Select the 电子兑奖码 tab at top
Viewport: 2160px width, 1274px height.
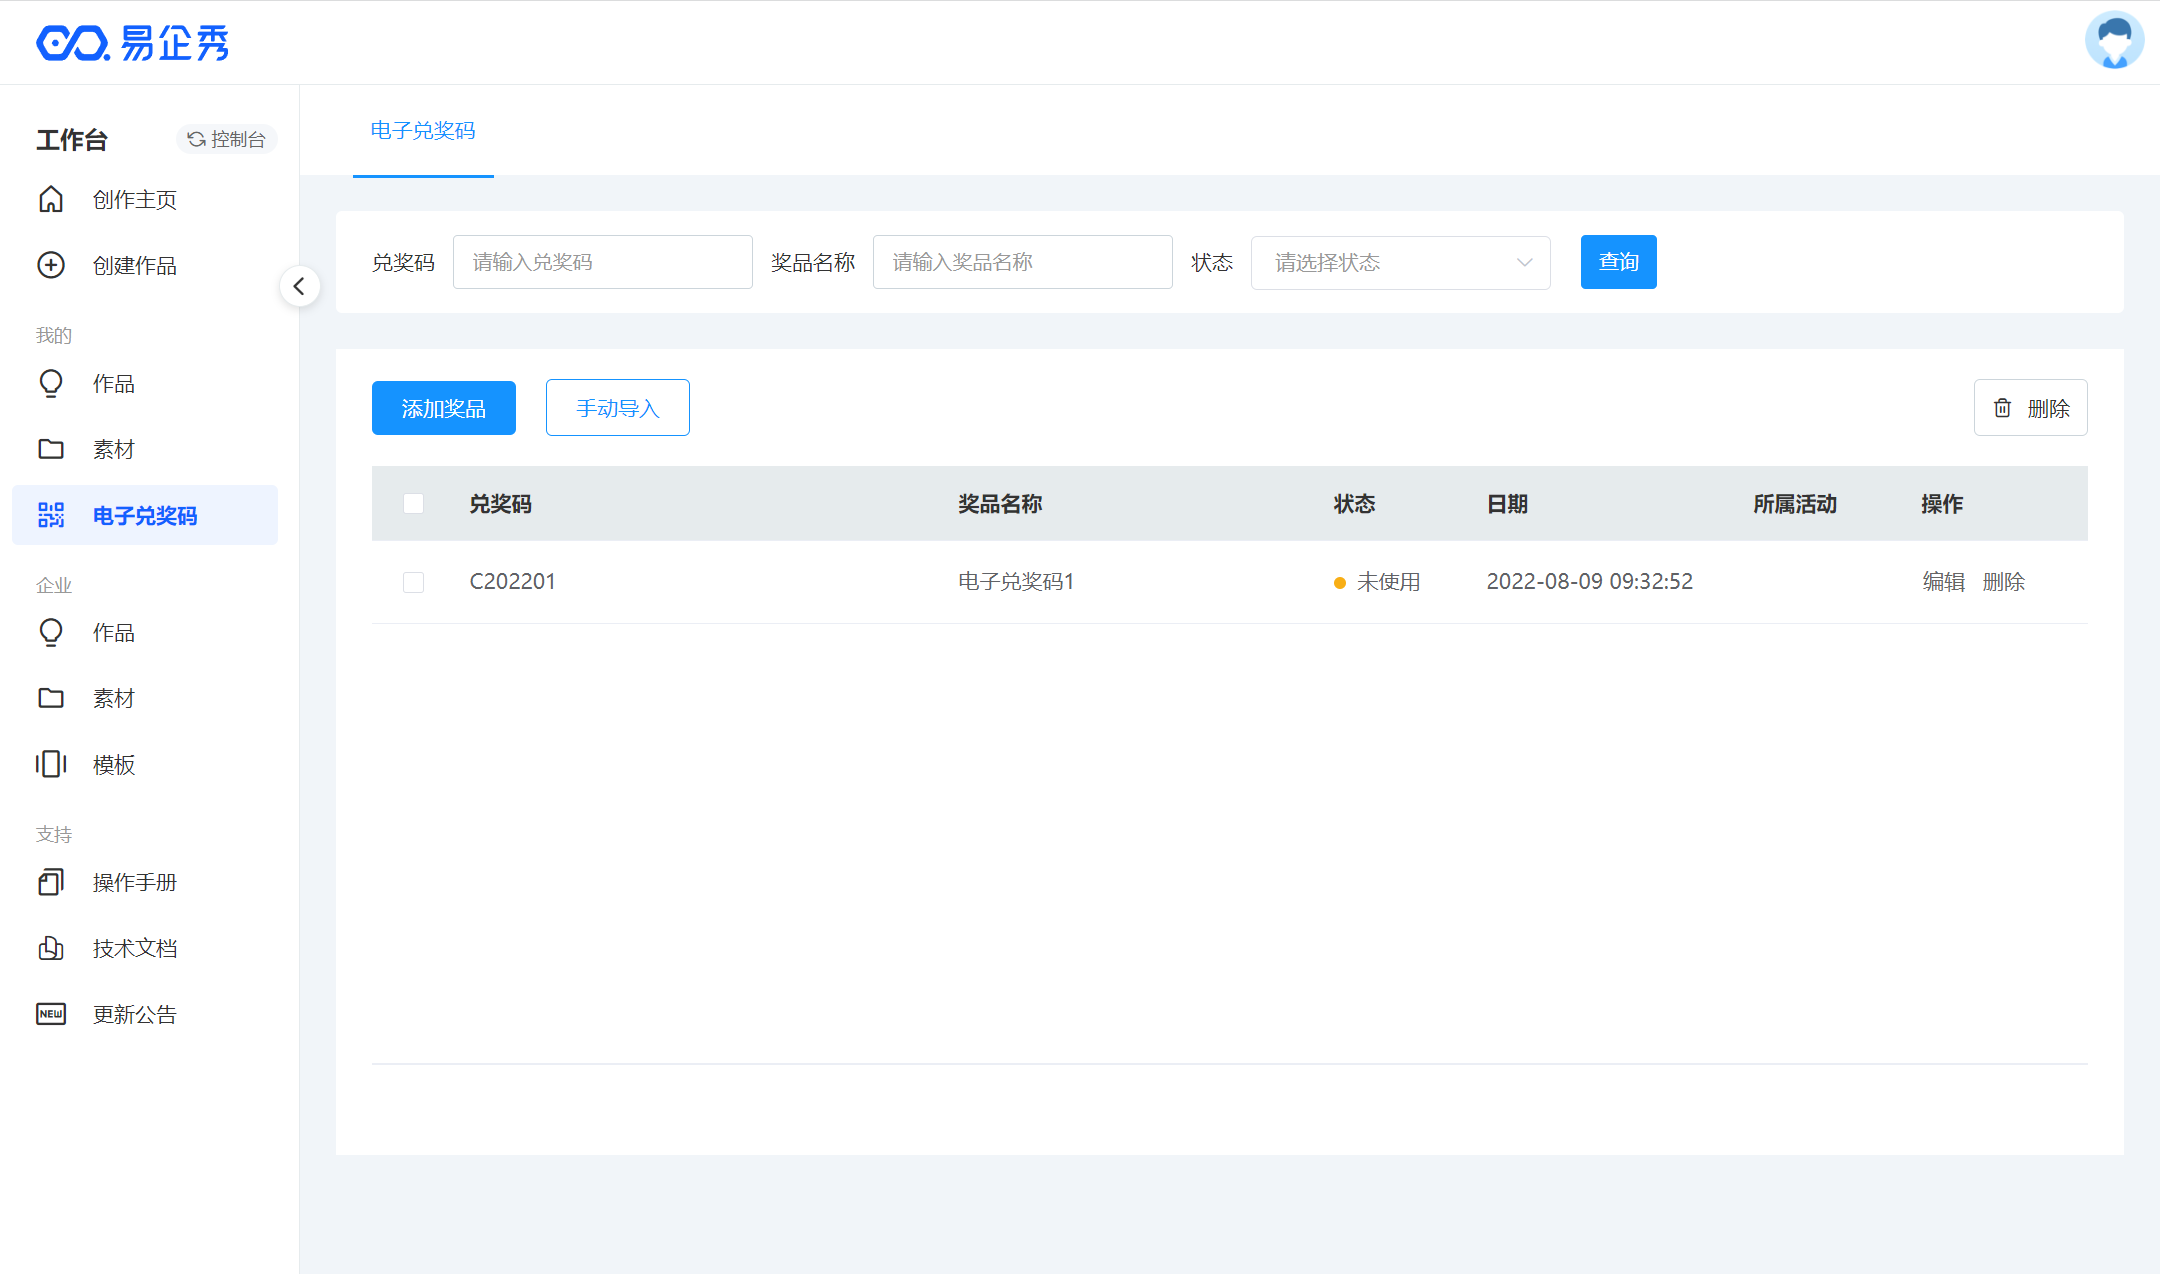pyautogui.click(x=423, y=131)
